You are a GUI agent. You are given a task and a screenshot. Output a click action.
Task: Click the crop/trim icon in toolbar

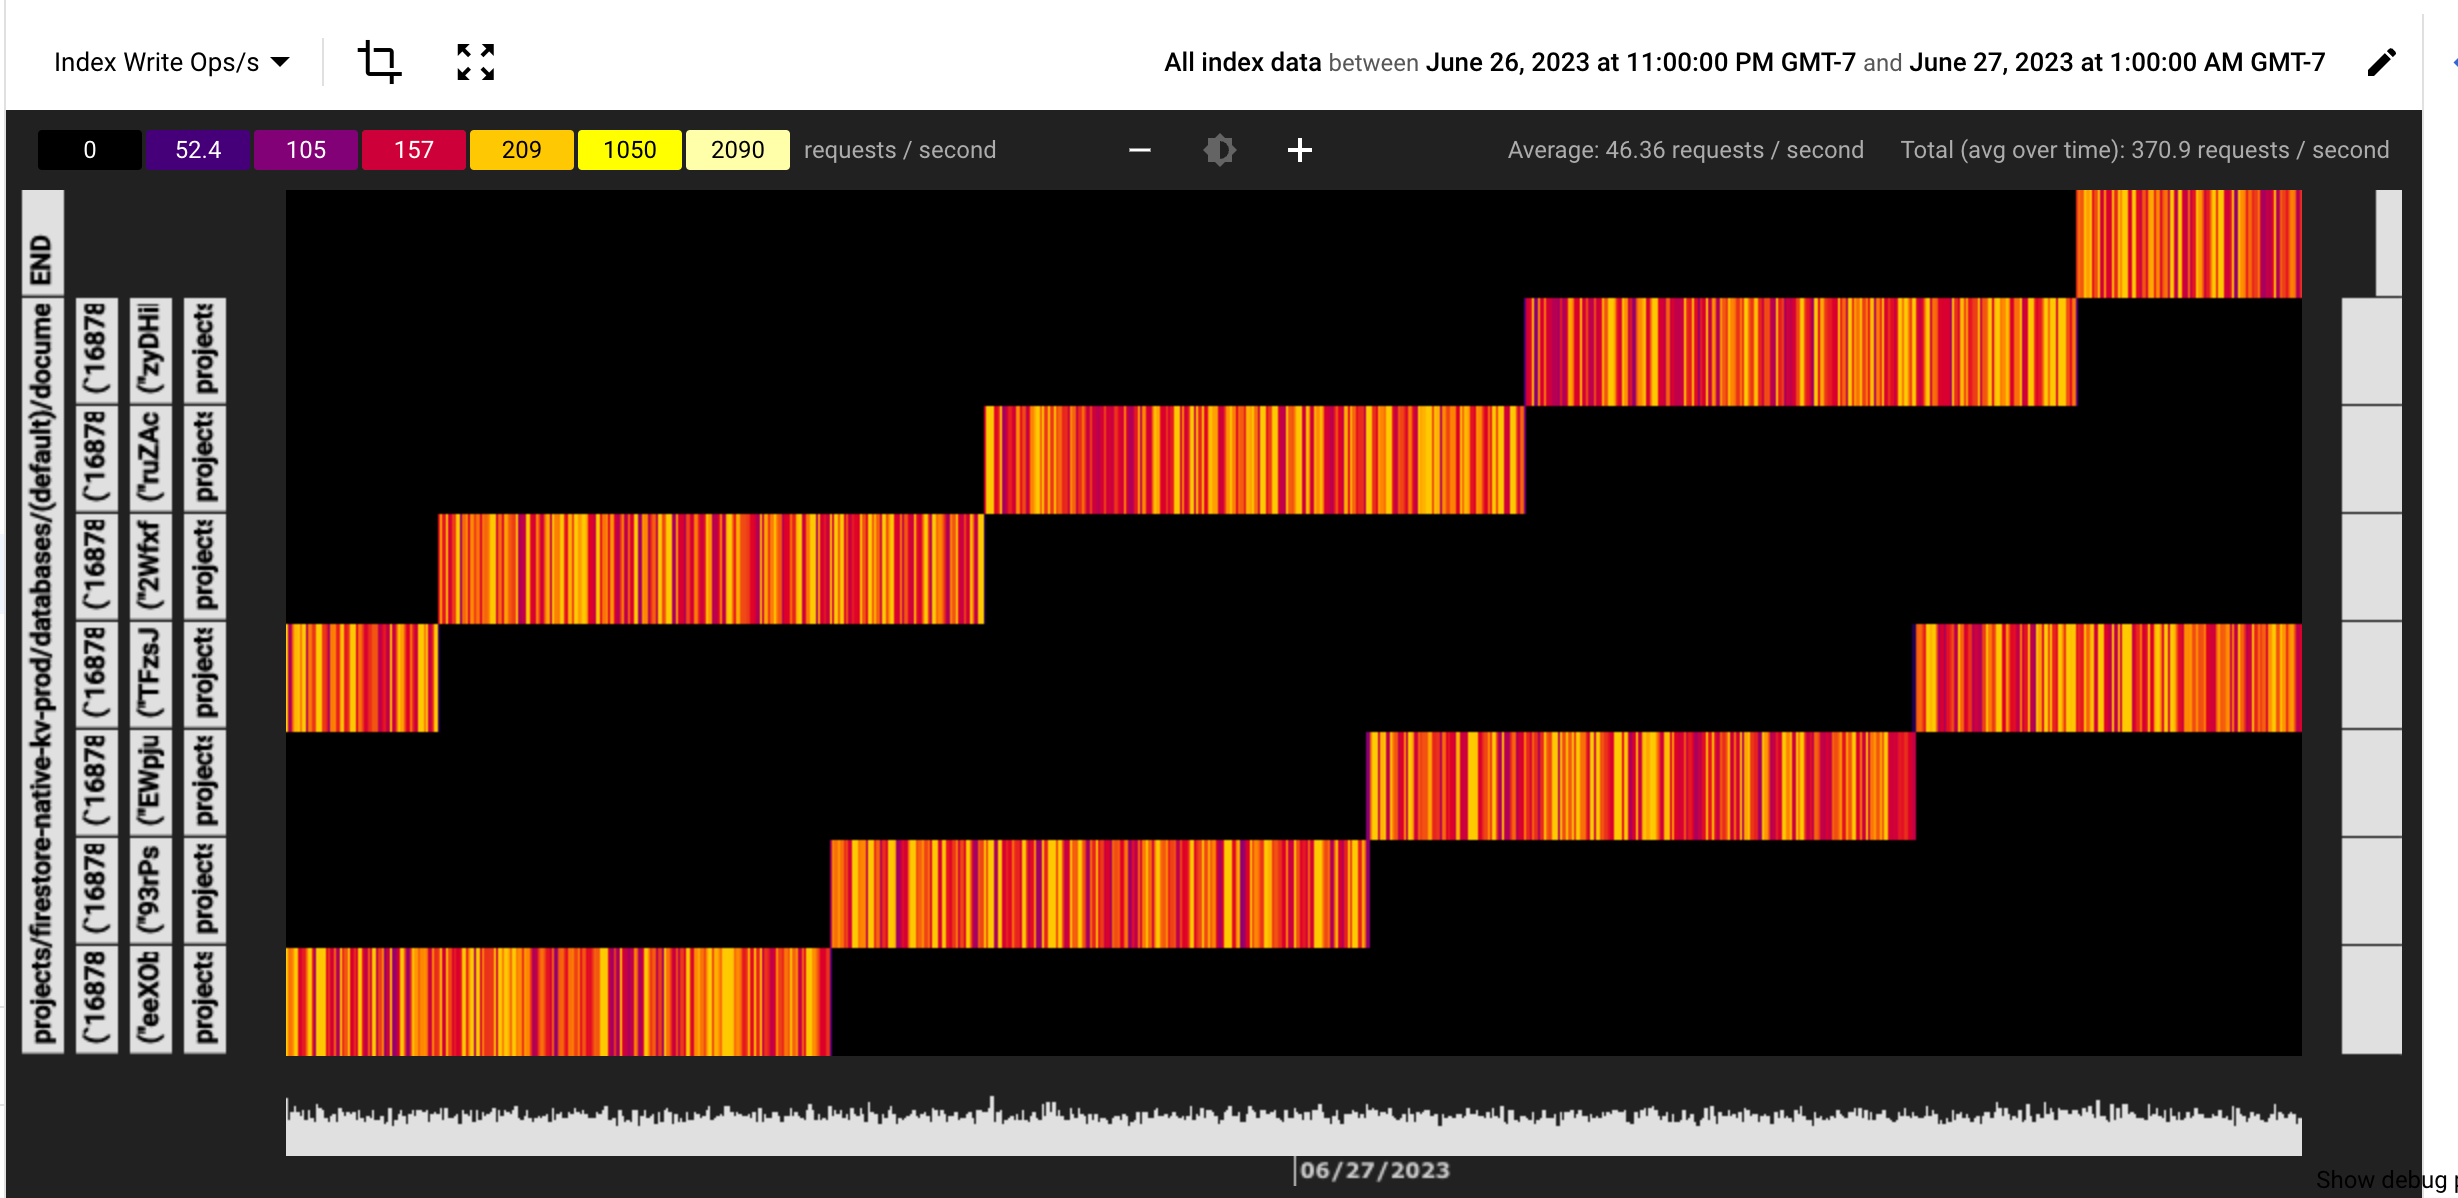click(x=378, y=63)
